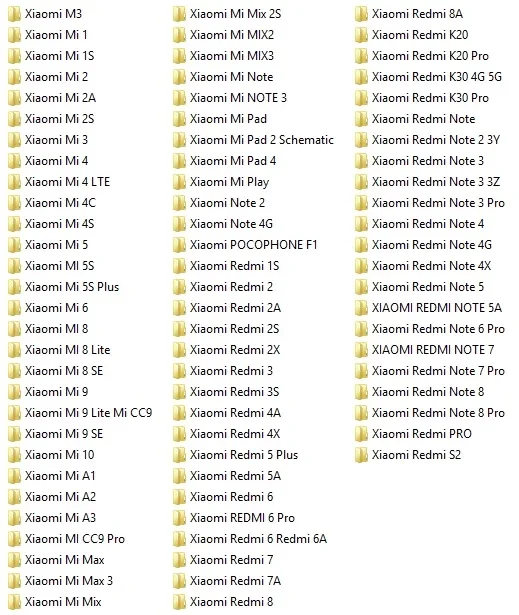This screenshot has height=615, width=519.
Task: Click the "Xiaomi Redmi Note 4X" label
Action: (432, 266)
